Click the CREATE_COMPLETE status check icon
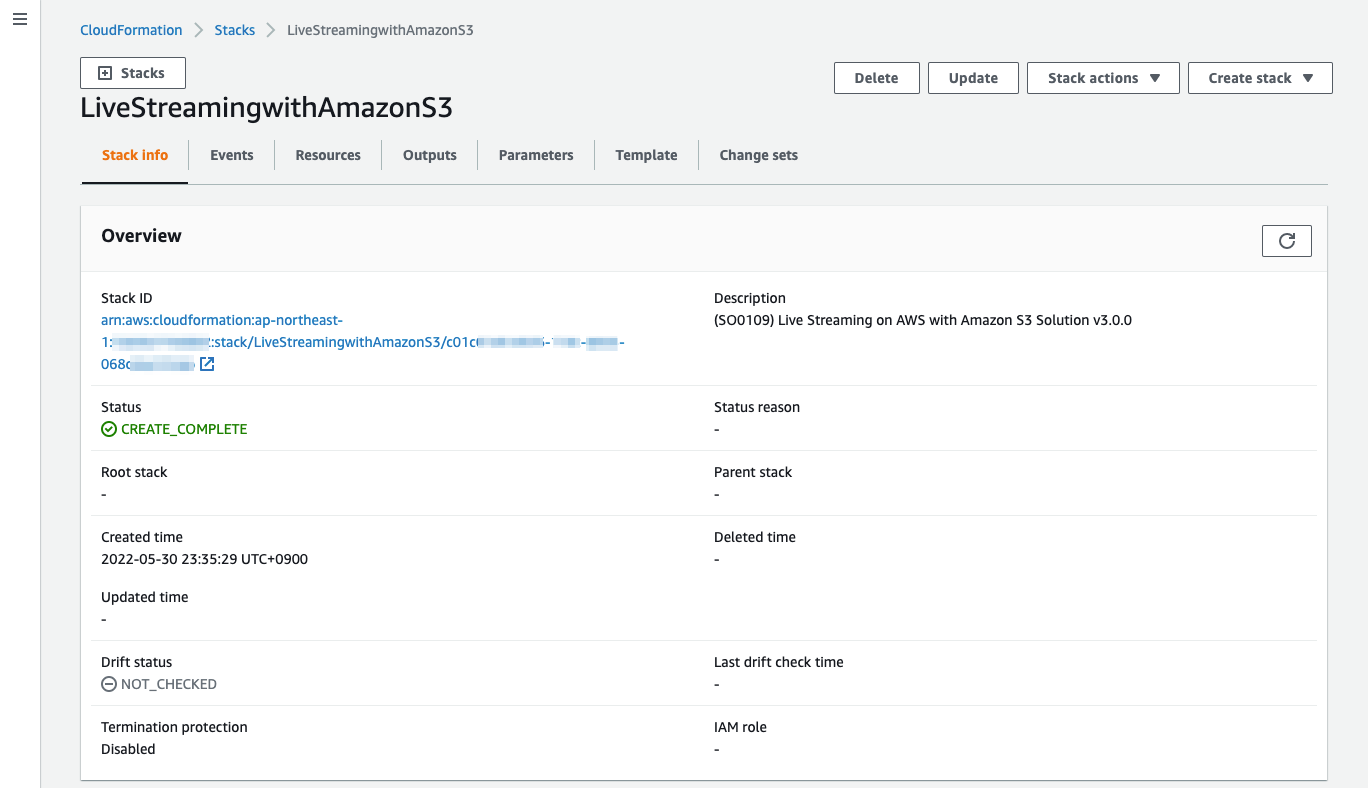The width and height of the screenshot is (1368, 788). [109, 429]
